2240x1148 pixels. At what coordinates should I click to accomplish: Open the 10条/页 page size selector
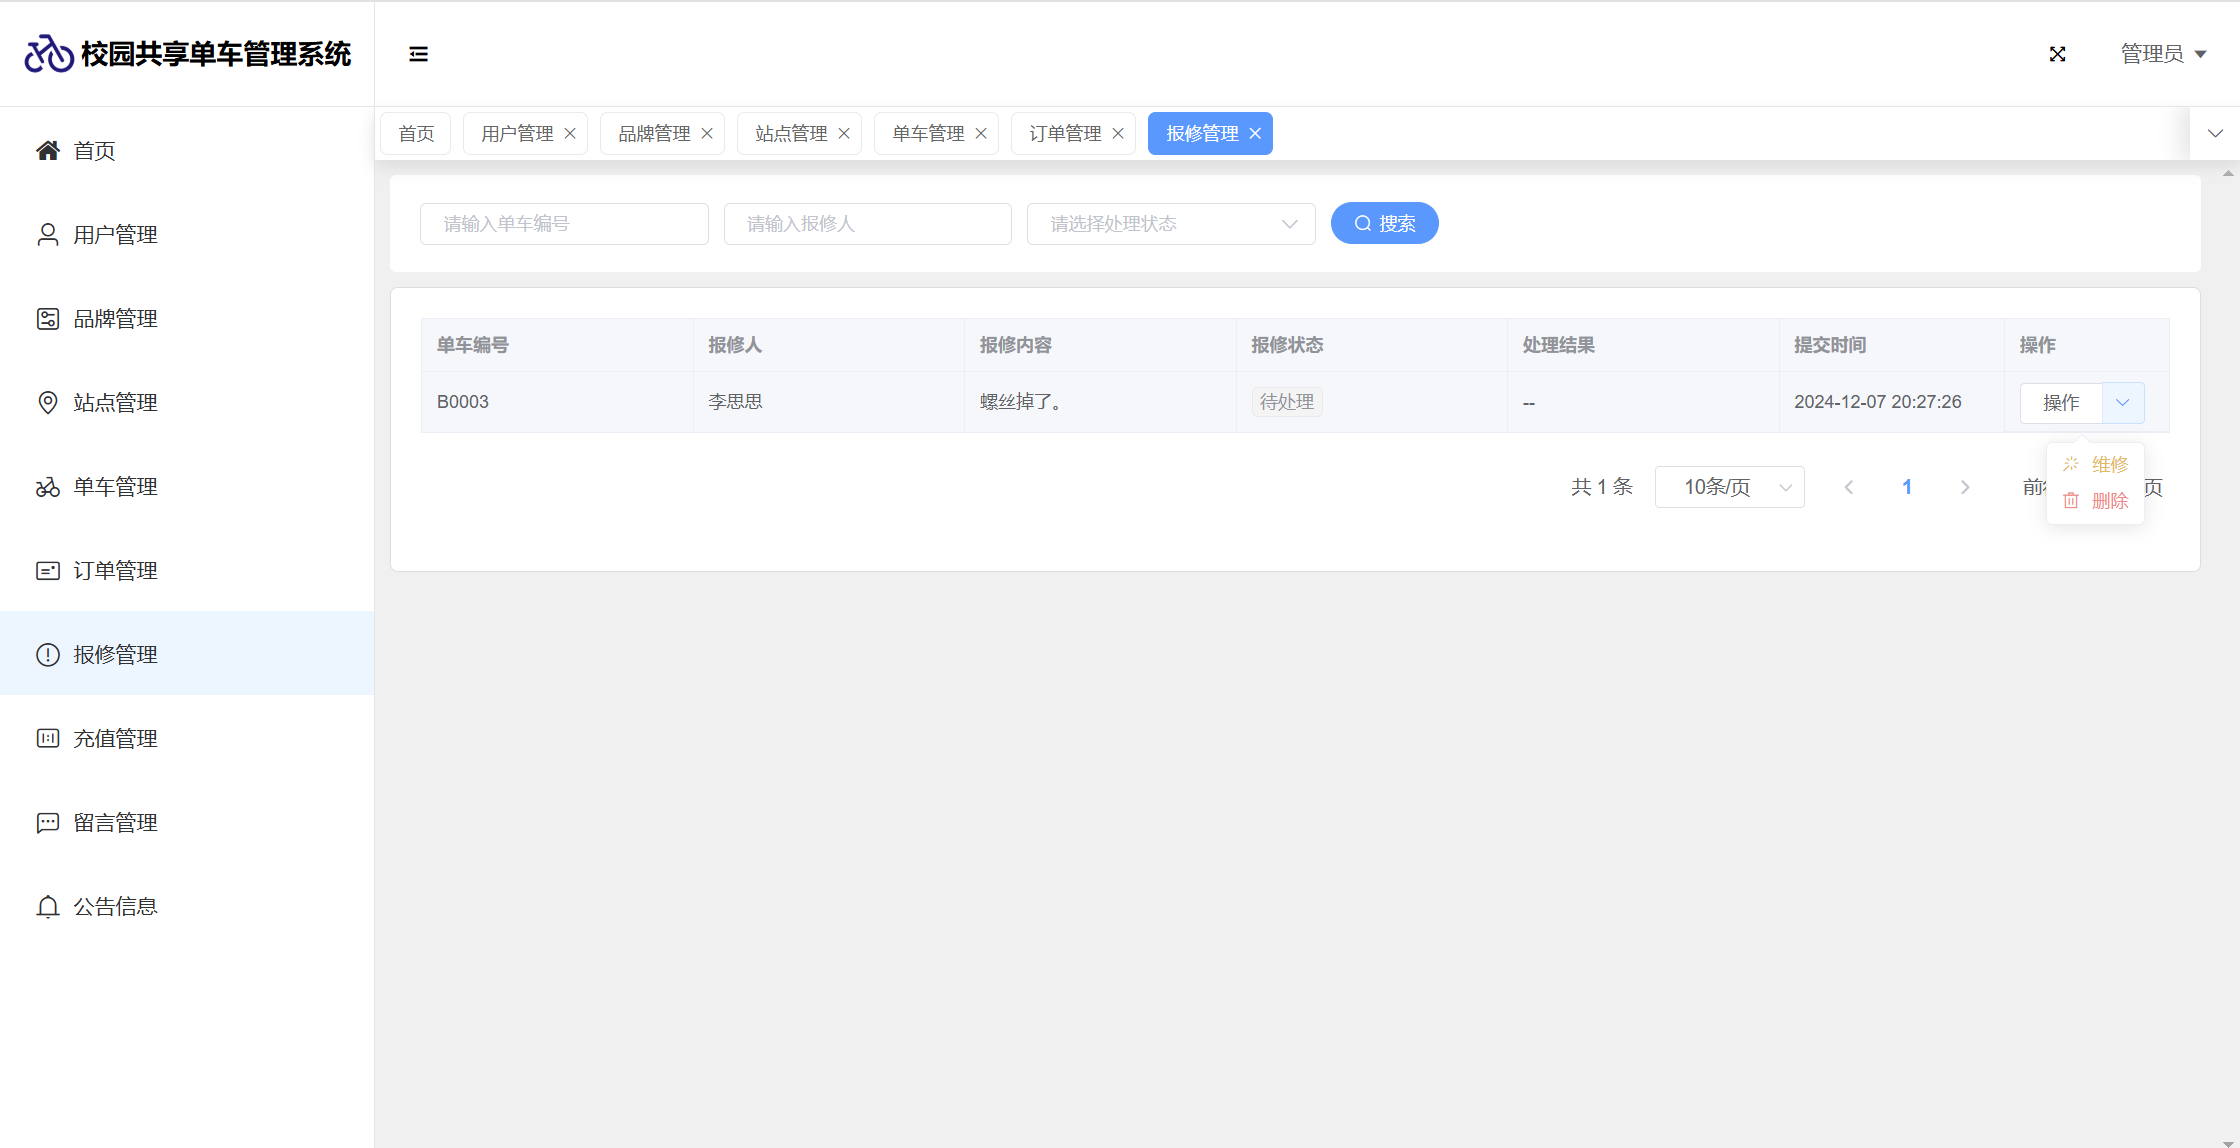coord(1729,487)
